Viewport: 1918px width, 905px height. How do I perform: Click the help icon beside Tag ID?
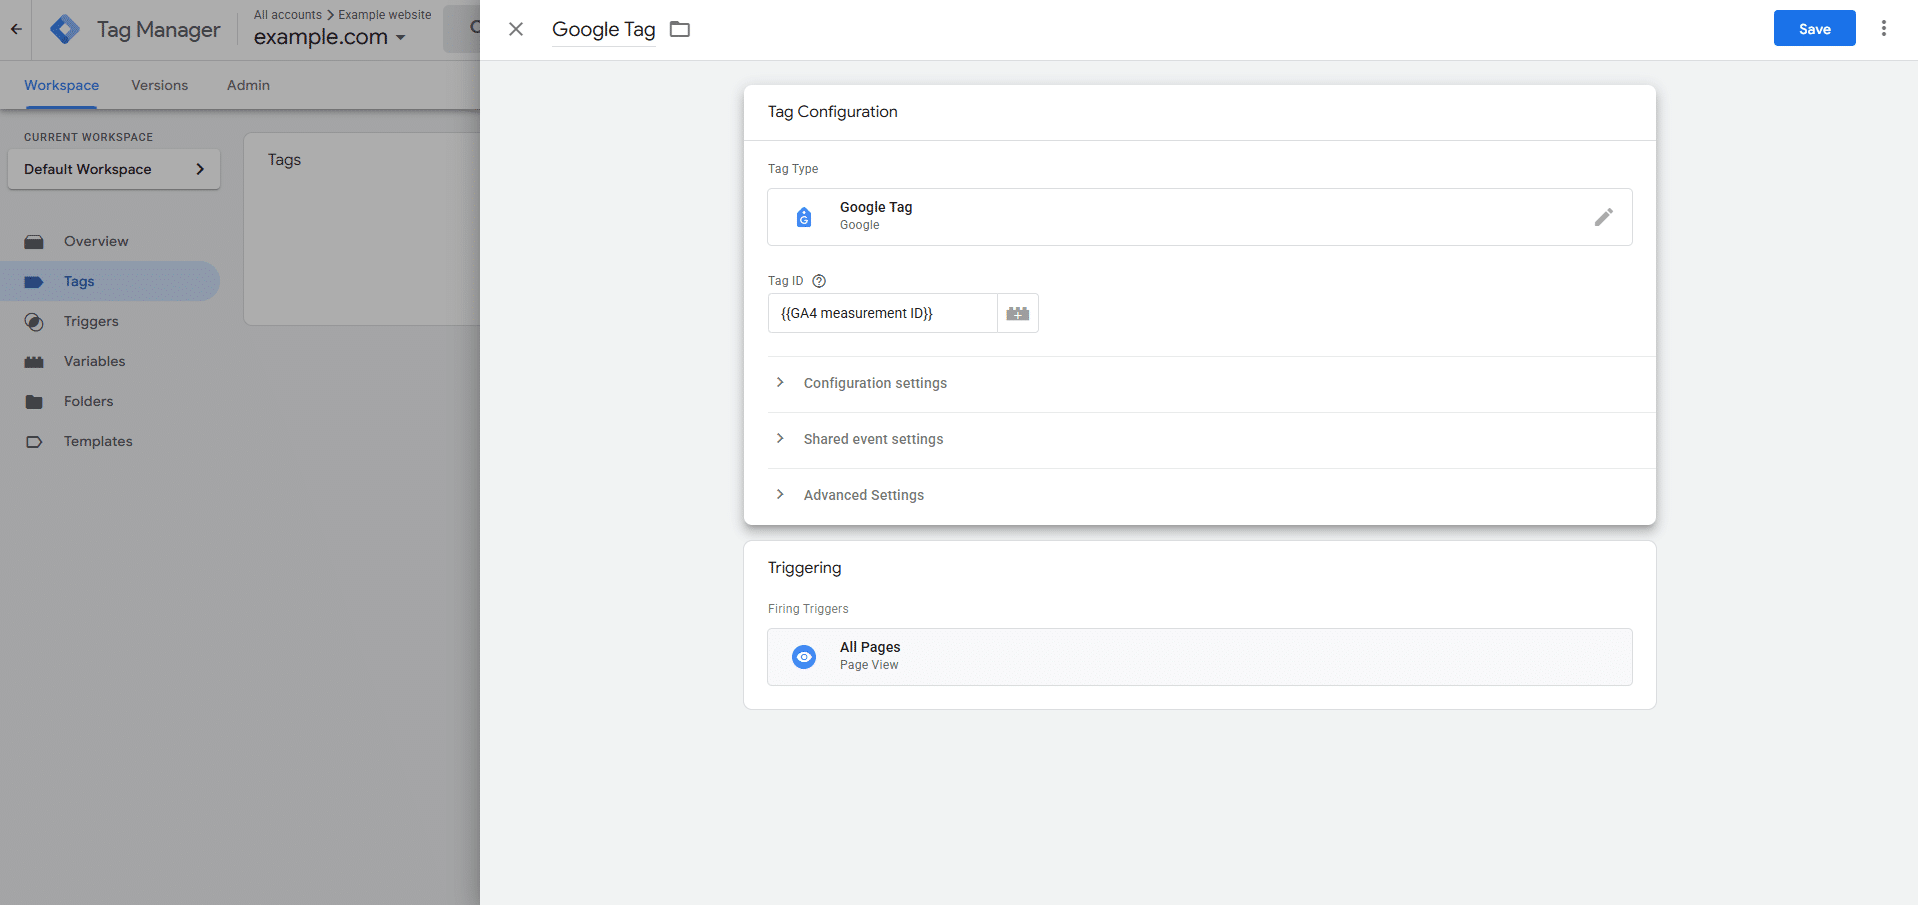pos(819,281)
